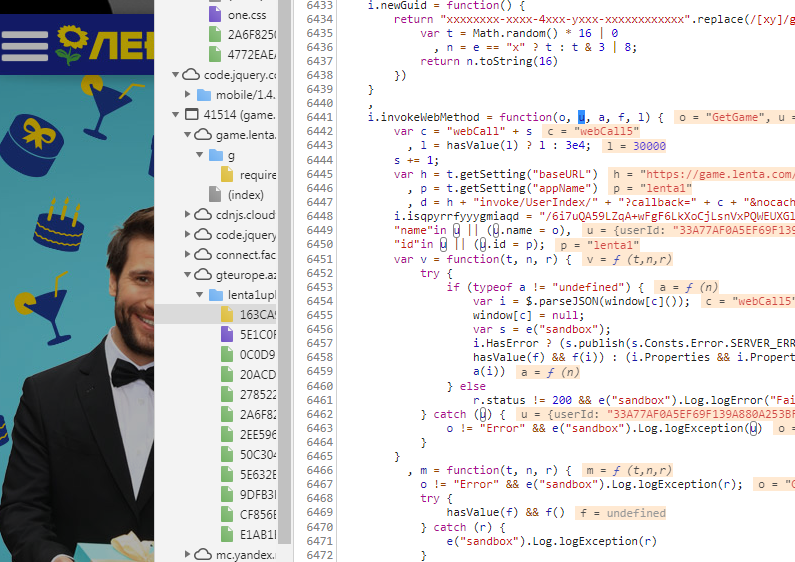Open the 4772EAE file in the tree
The height and width of the screenshot is (562, 795).
coord(251,54)
